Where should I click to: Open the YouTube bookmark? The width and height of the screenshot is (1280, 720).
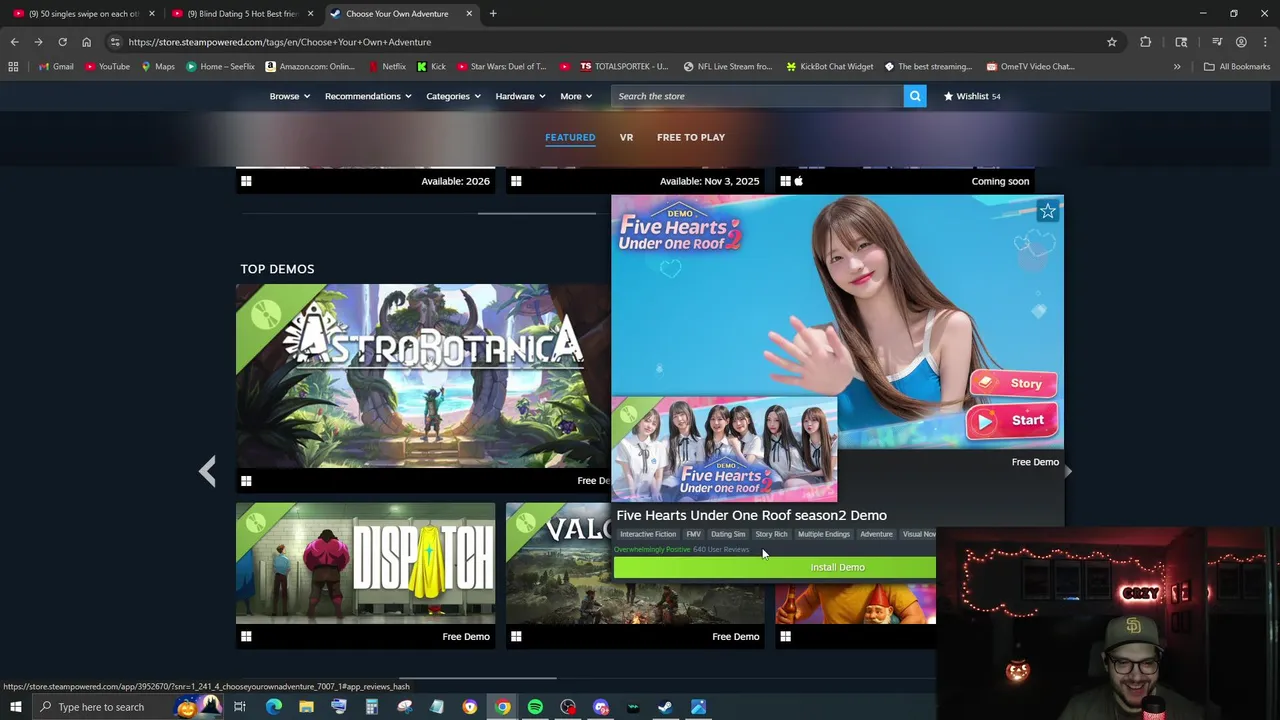107,67
